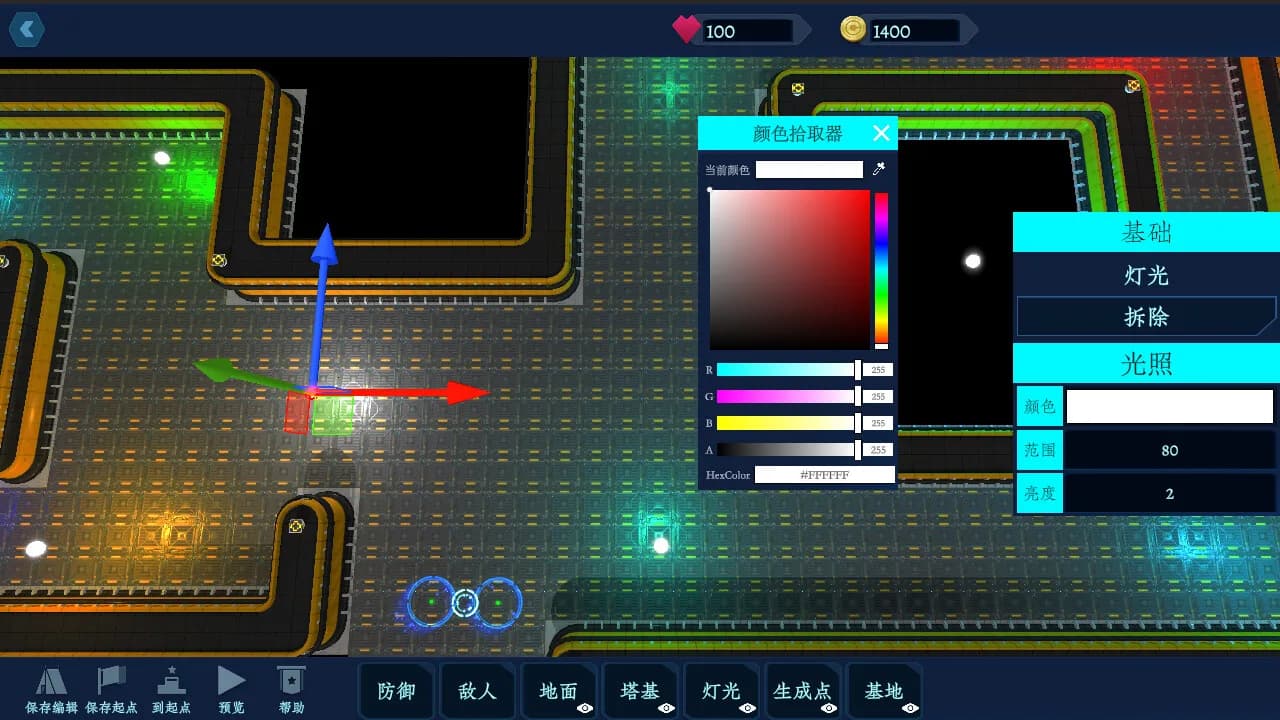This screenshot has height=720, width=1280.
Task: Select the eyedropper color sampler
Action: tap(879, 169)
